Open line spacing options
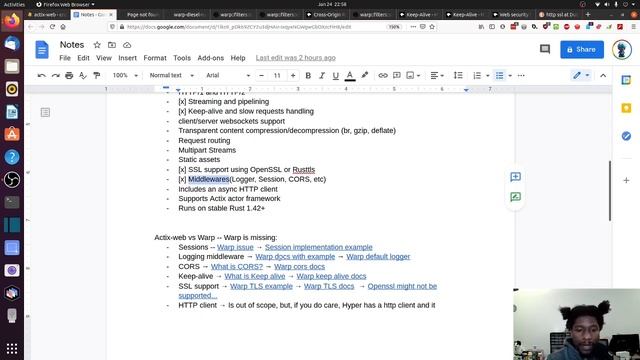 pyautogui.click(x=458, y=76)
